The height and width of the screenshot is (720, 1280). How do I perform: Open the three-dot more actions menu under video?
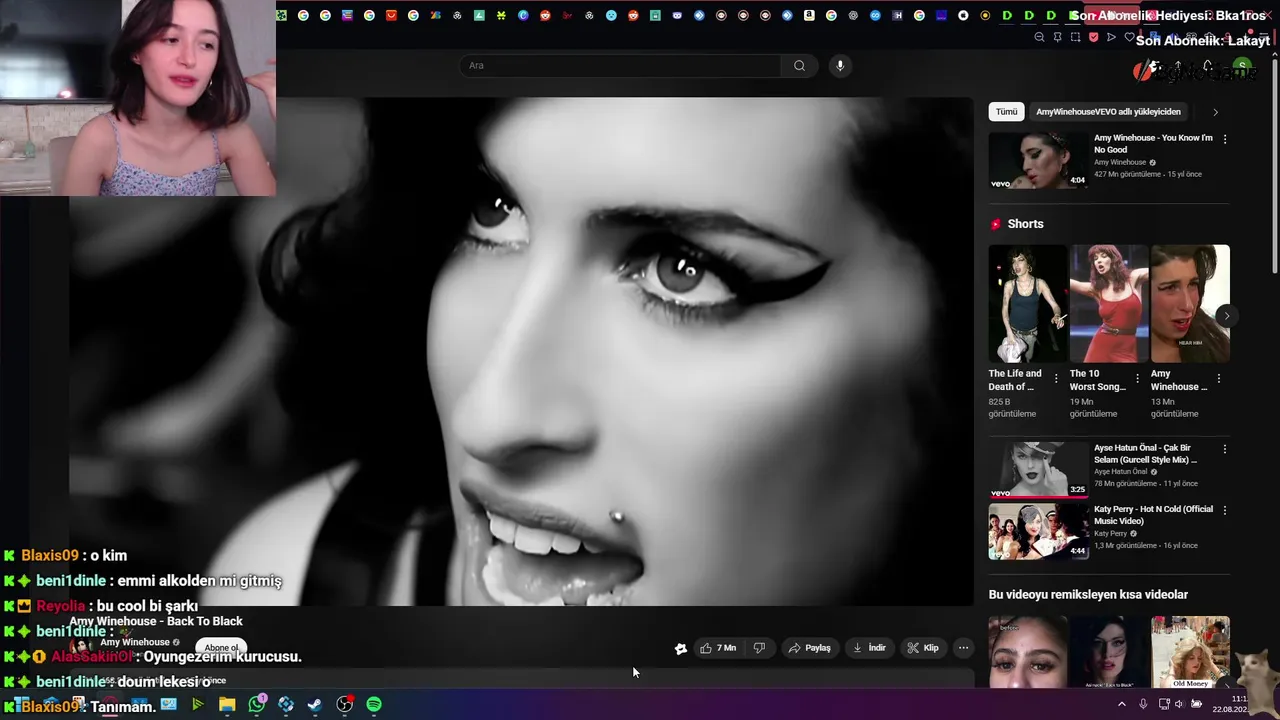pyautogui.click(x=963, y=648)
